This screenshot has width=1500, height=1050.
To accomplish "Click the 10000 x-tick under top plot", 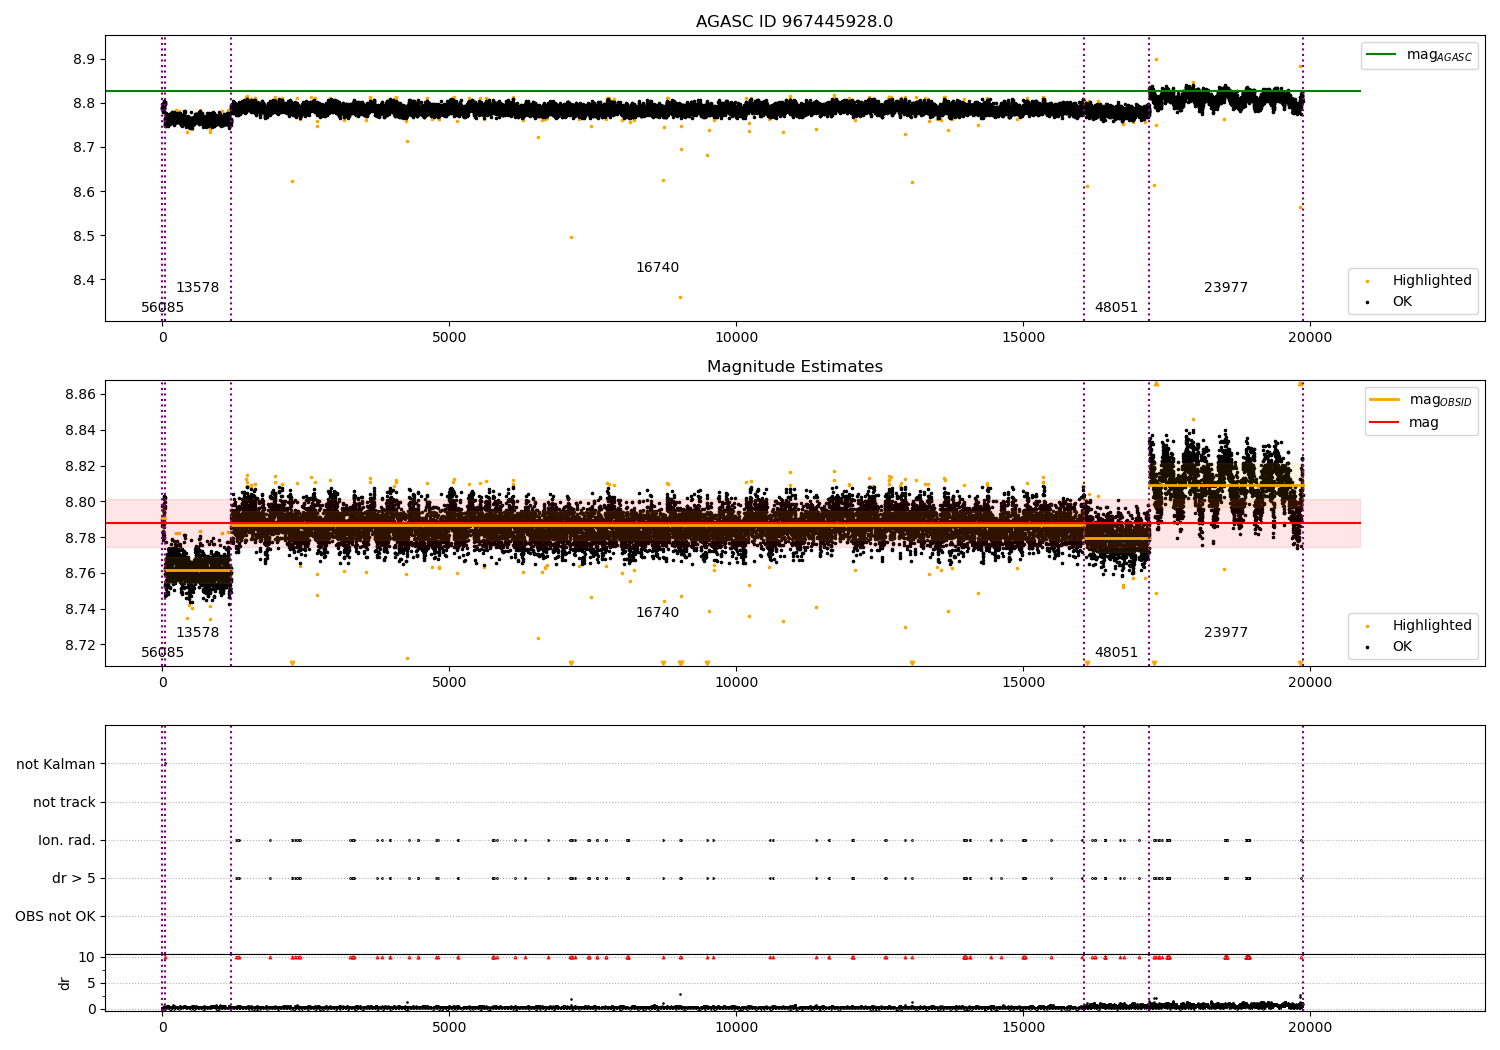I will coord(736,338).
